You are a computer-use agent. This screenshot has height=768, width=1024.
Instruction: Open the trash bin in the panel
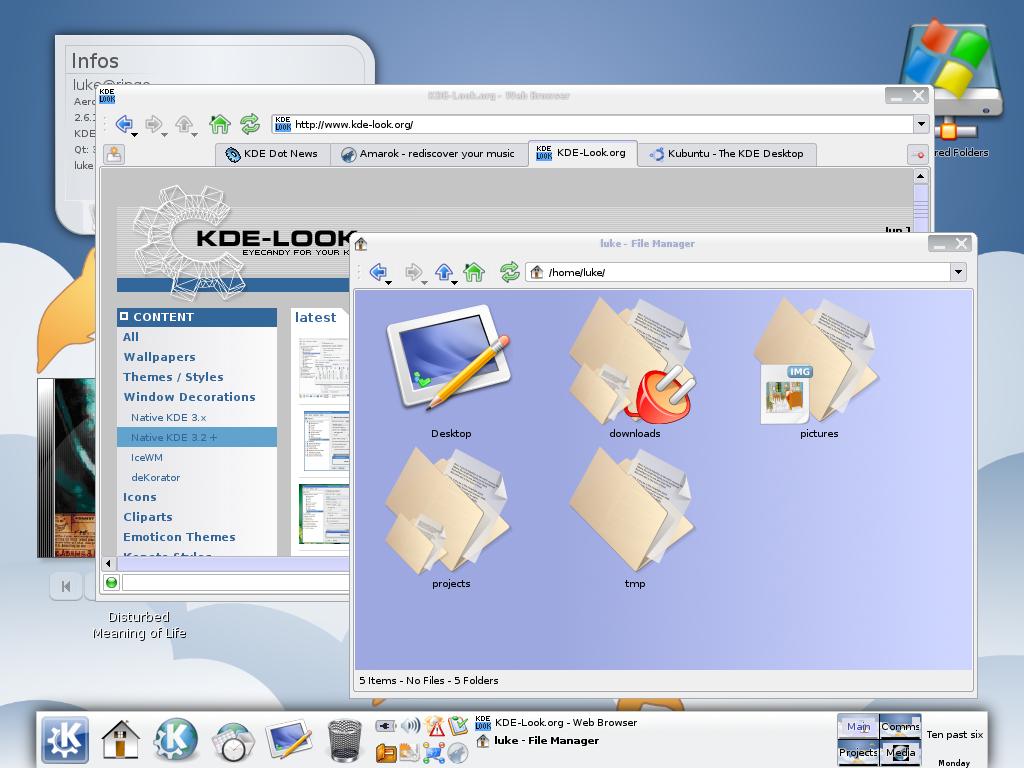click(x=344, y=741)
